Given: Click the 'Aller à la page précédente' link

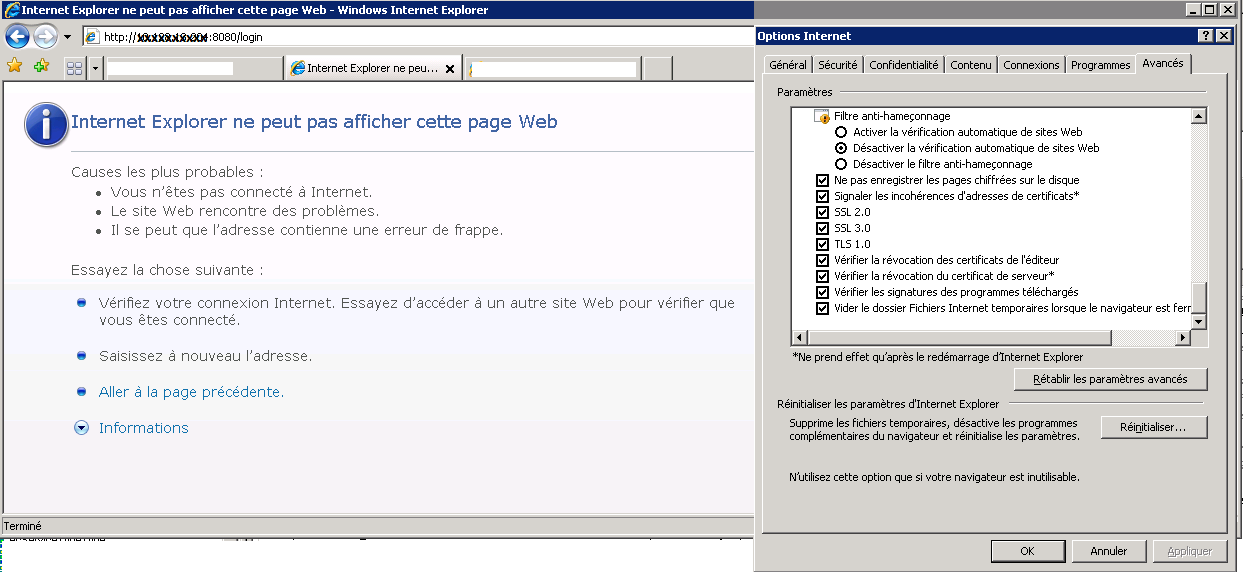Looking at the screenshot, I should 191,392.
